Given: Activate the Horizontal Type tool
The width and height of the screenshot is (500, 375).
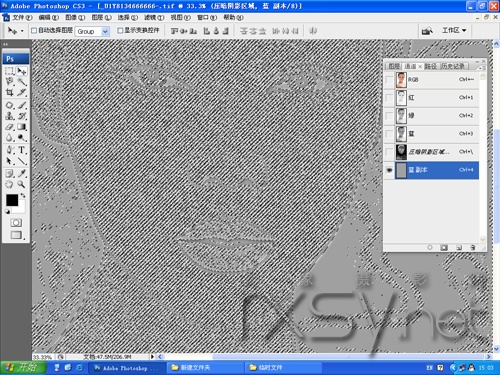Looking at the screenshot, I should 22,150.
